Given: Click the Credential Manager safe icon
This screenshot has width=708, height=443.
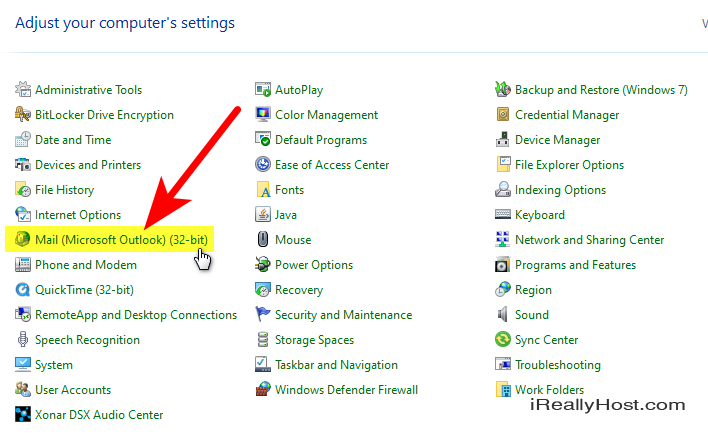Looking at the screenshot, I should (503, 114).
